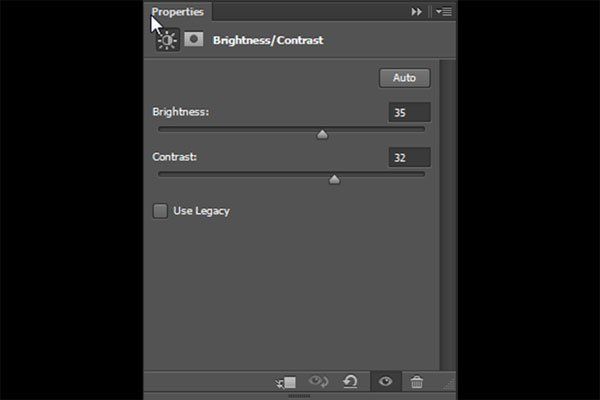This screenshot has height=400, width=600.
Task: Click the Contrast value field showing 32
Action: click(409, 157)
